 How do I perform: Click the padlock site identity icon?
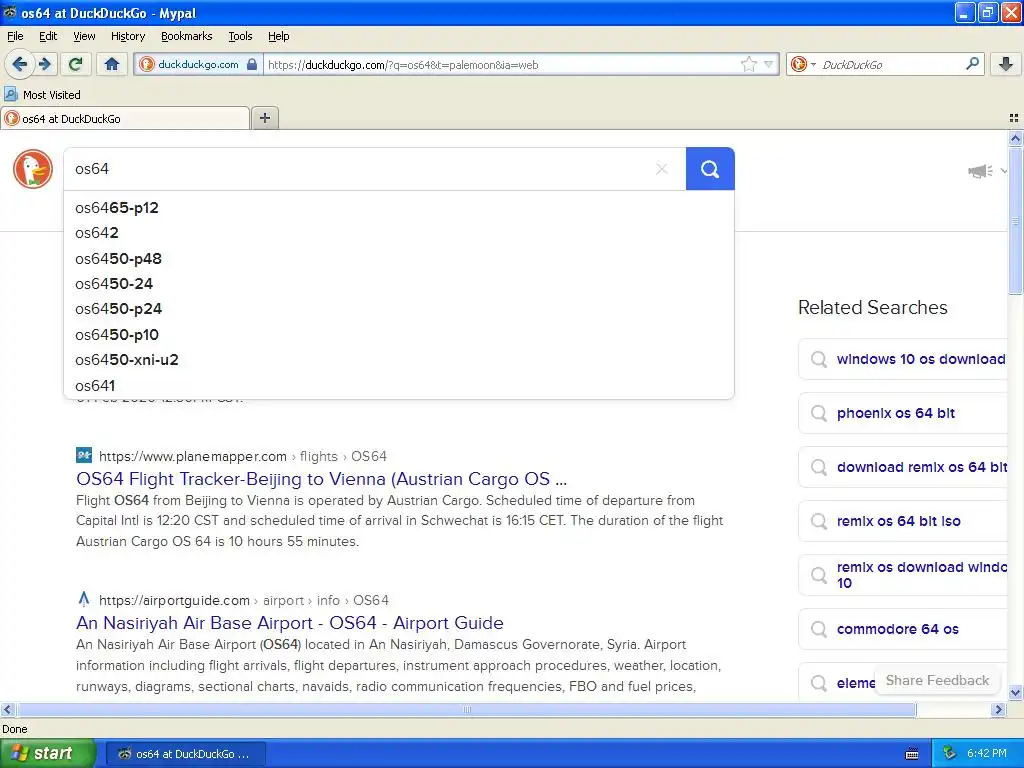tap(252, 64)
